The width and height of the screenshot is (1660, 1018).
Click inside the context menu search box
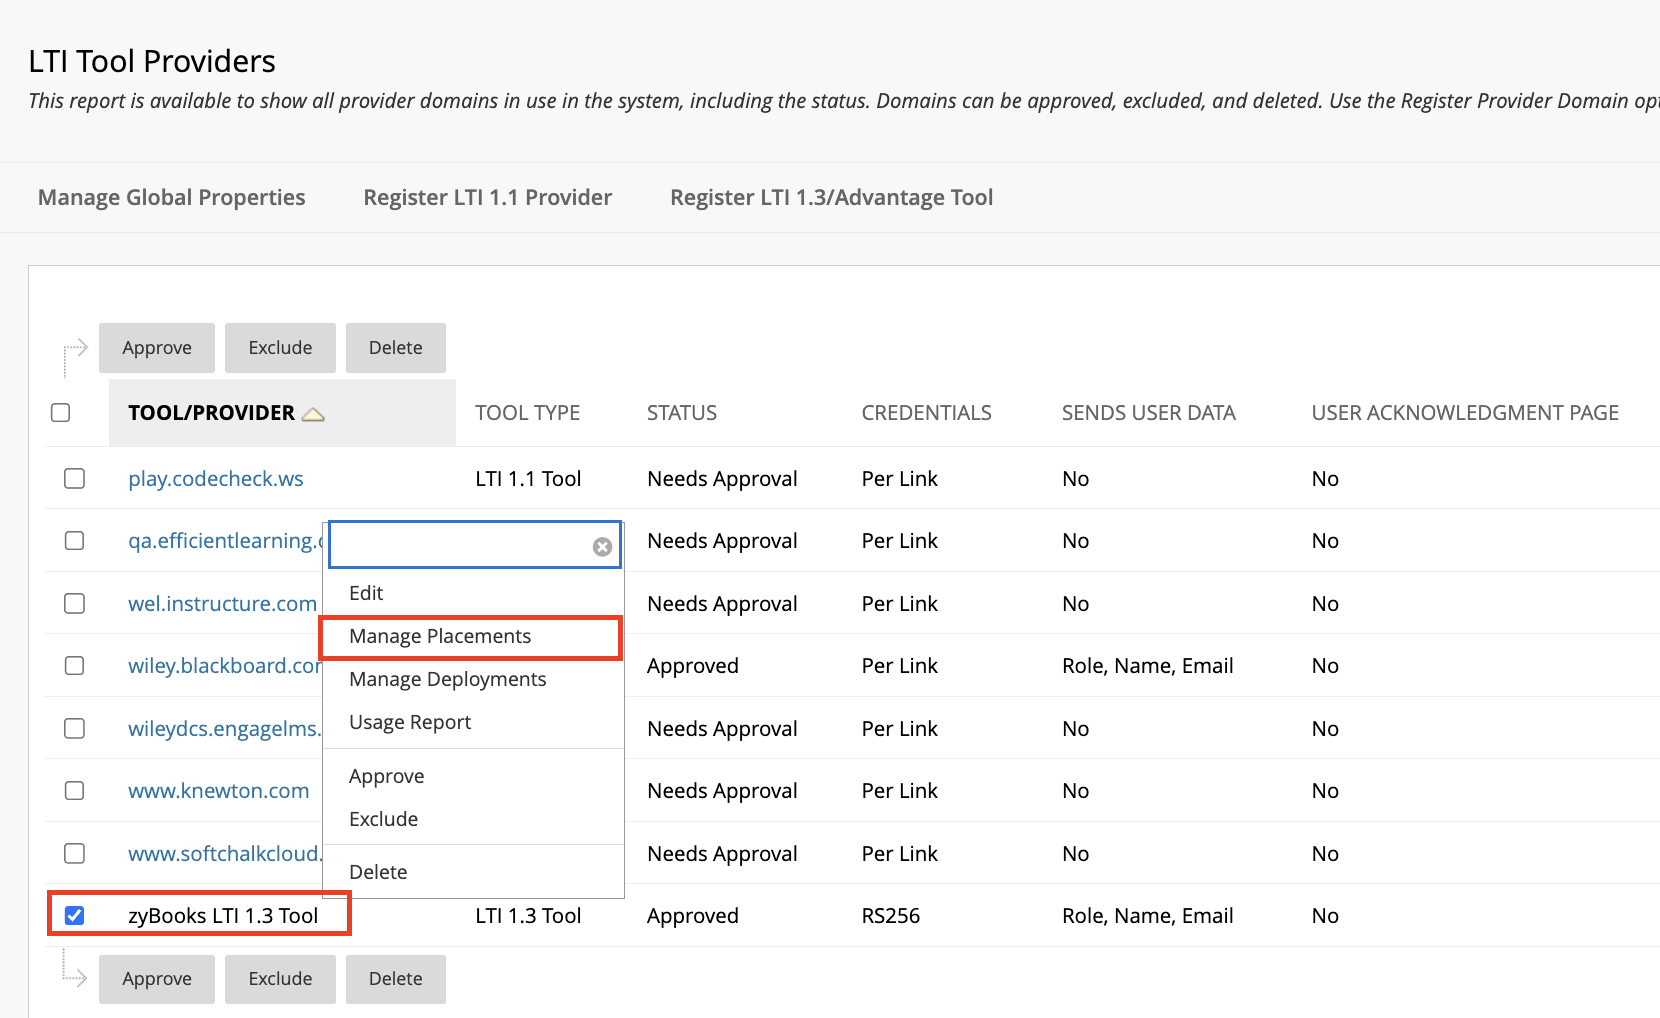point(460,544)
